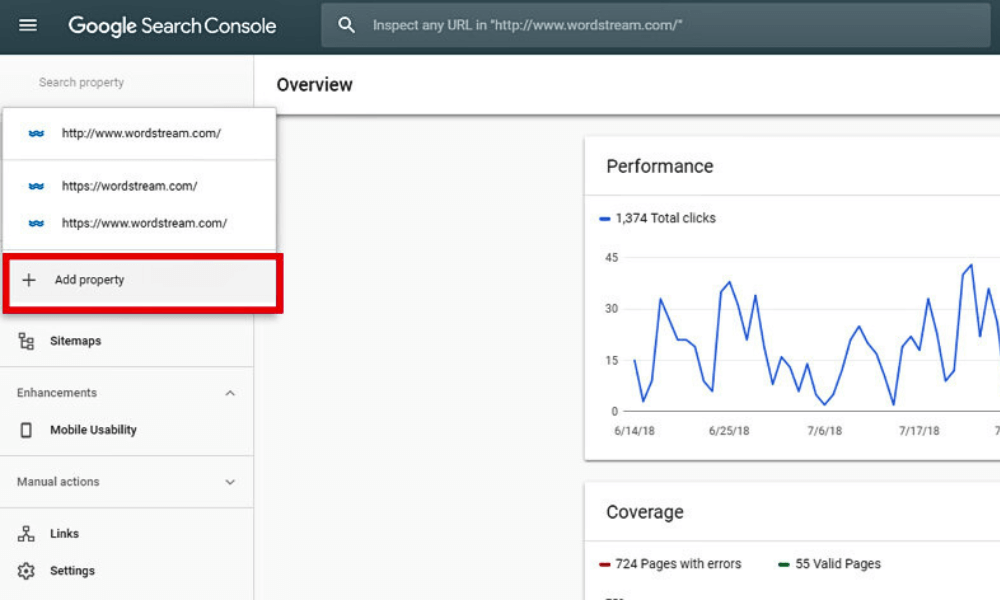Click the Overview page title
The image size is (1000, 600).
314,85
